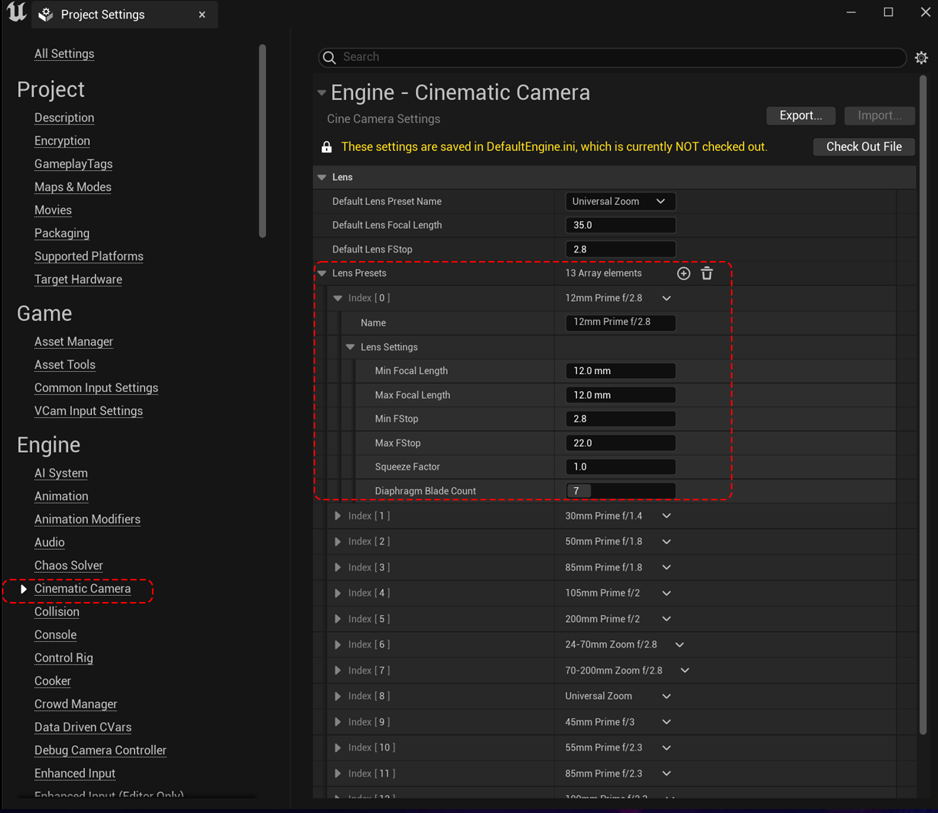
Task: Click the Check Out File button
Action: [x=864, y=147]
